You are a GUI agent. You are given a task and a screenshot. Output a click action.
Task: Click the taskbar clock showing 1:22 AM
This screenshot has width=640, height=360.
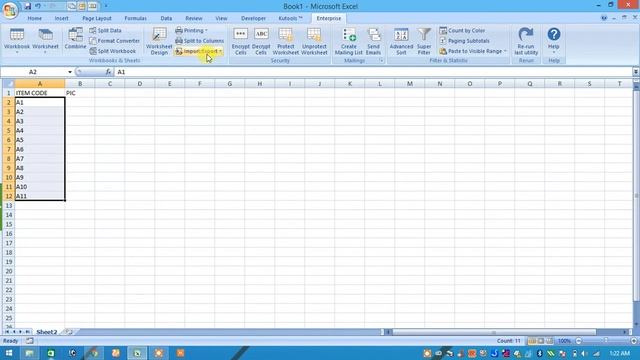coord(620,353)
